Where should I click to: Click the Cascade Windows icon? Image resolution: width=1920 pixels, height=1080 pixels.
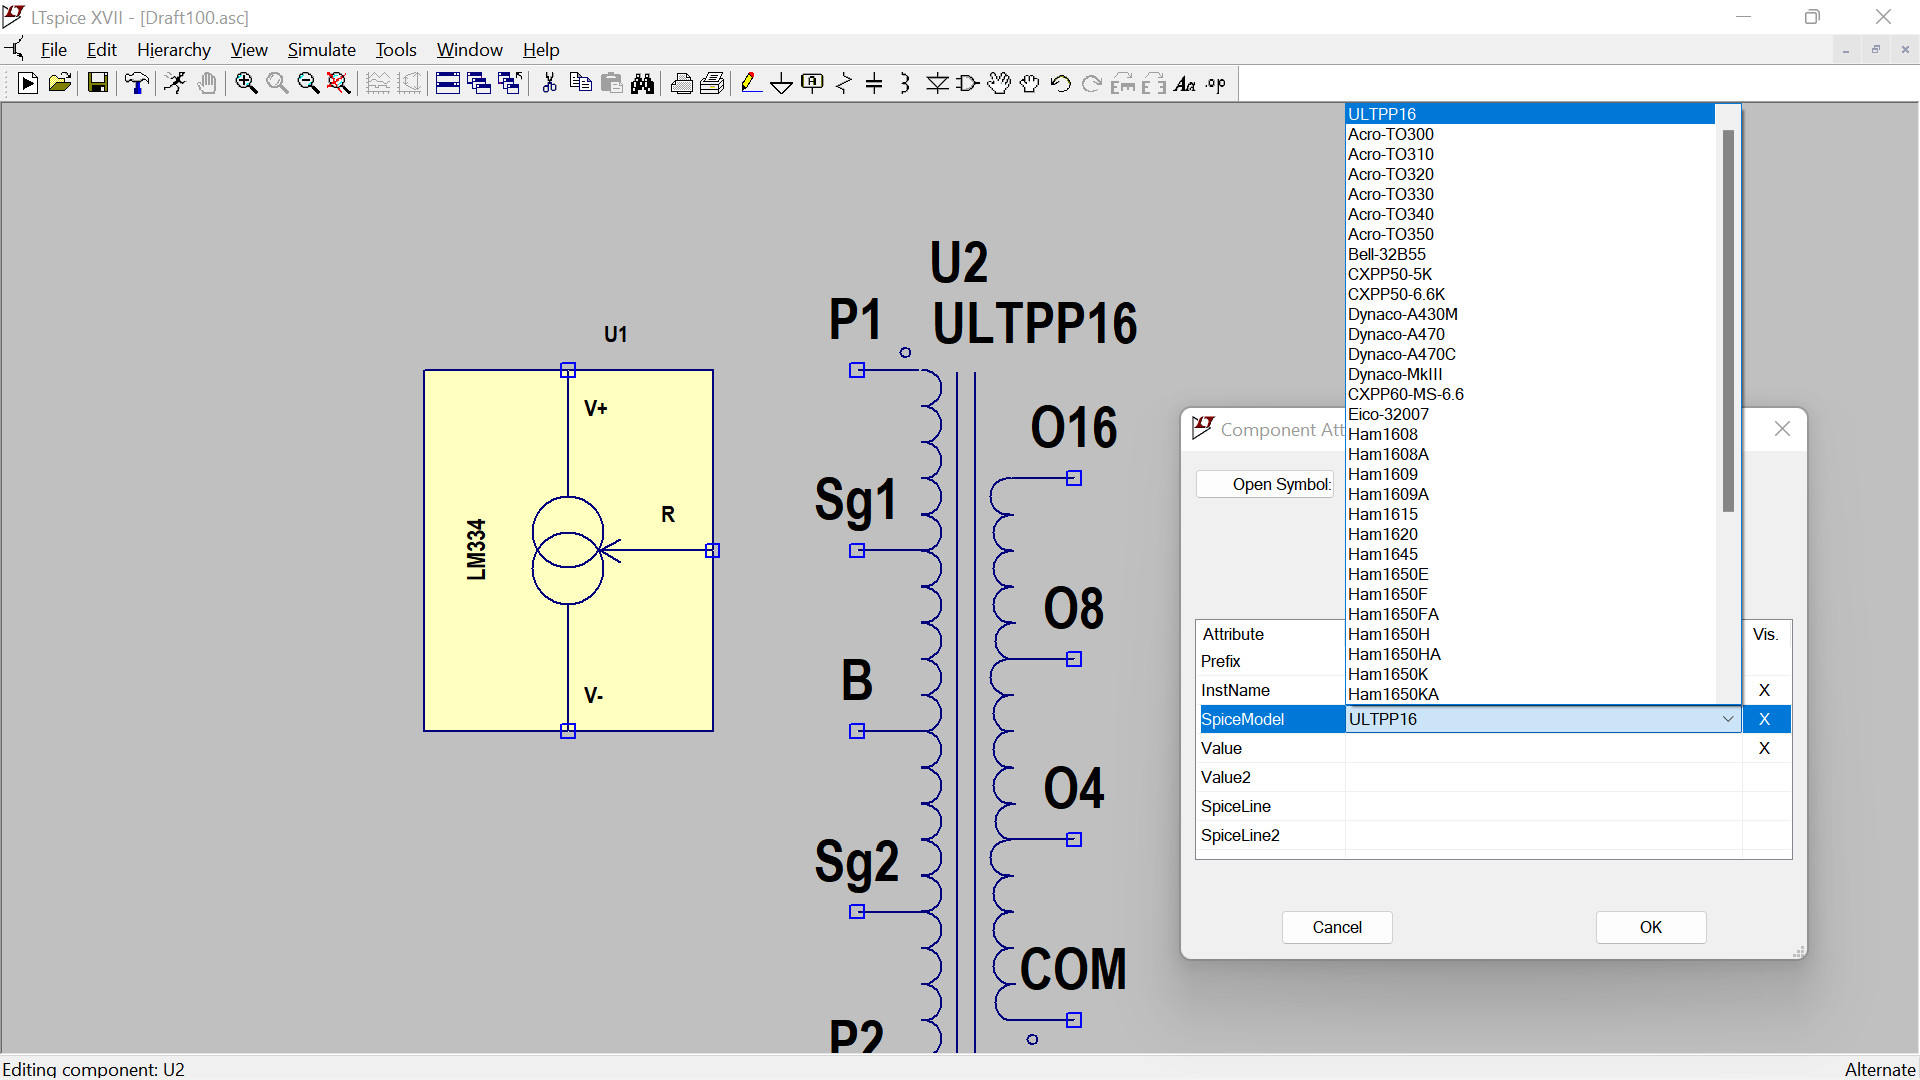click(x=479, y=84)
